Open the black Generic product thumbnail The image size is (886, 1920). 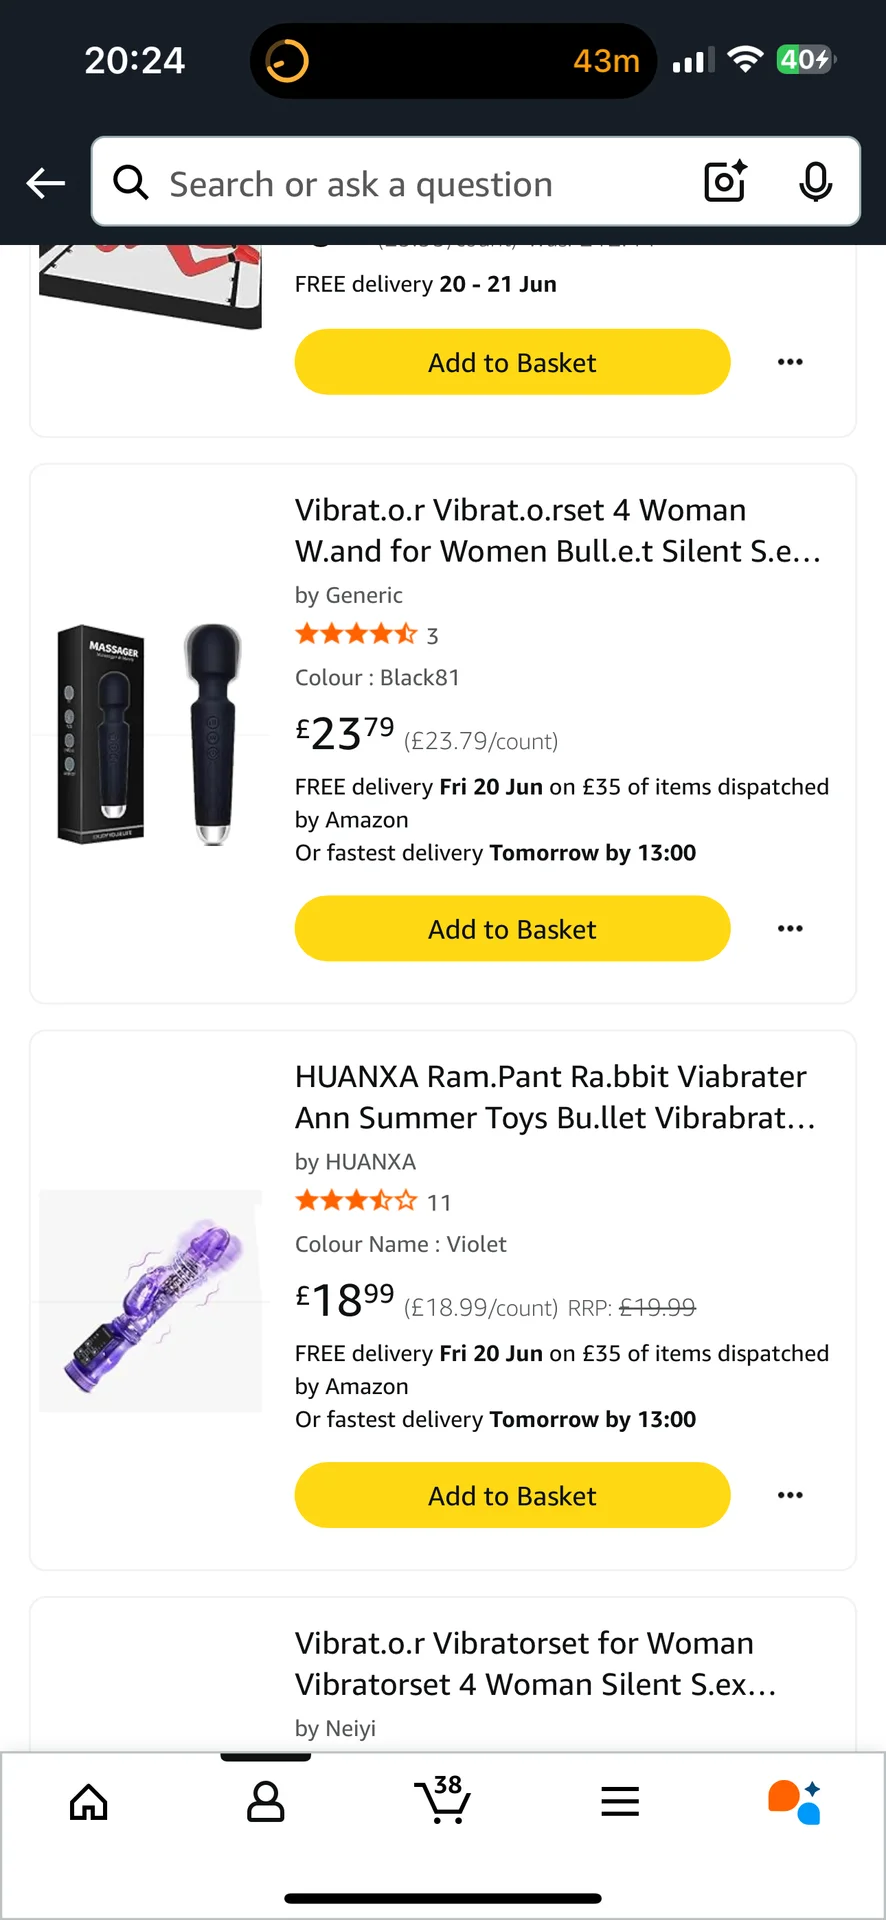point(150,735)
